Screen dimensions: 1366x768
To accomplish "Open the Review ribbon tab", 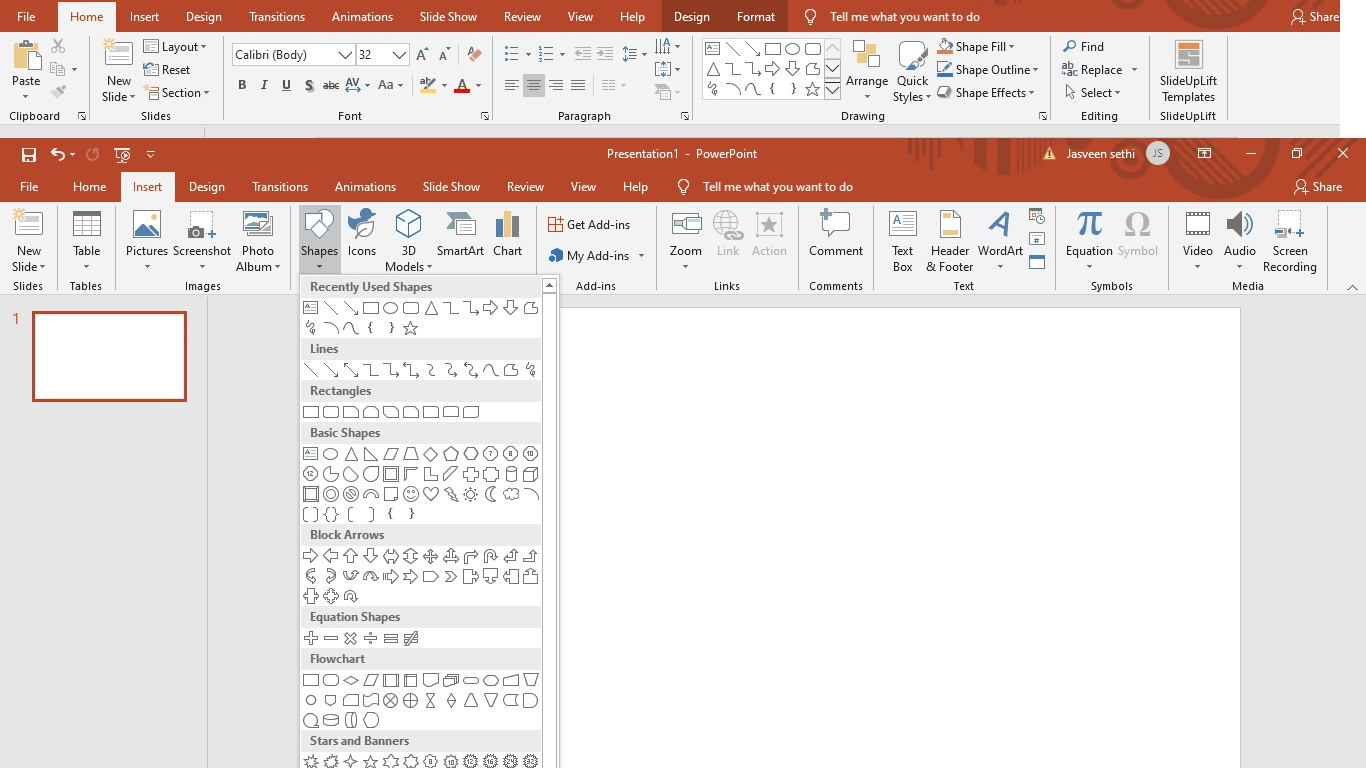I will (525, 186).
